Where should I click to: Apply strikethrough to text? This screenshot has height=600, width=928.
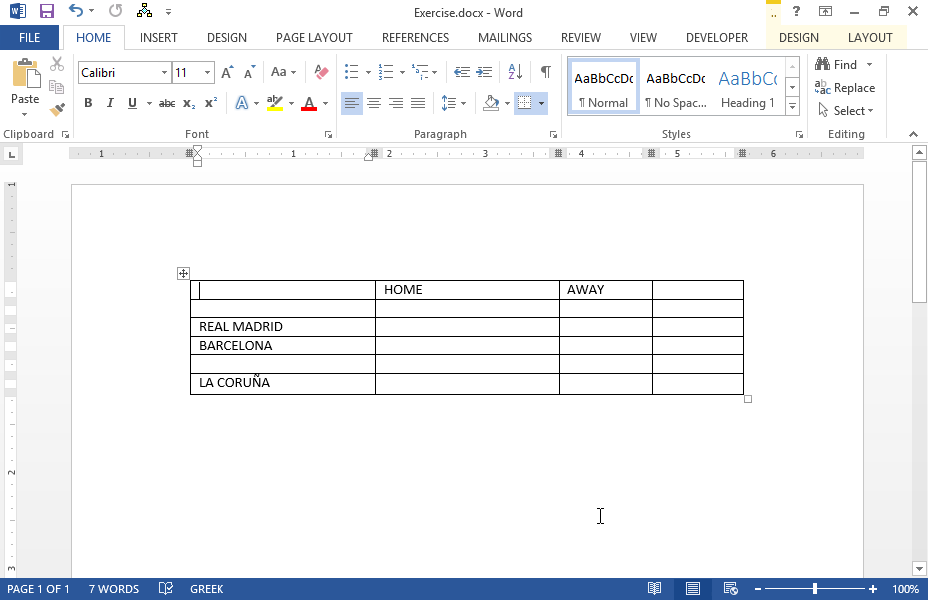(167, 104)
